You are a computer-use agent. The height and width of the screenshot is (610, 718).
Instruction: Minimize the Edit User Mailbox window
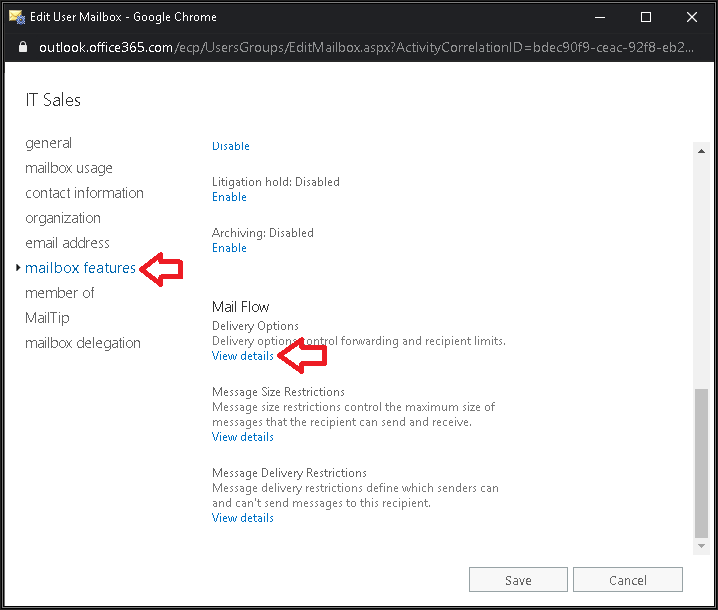click(600, 17)
